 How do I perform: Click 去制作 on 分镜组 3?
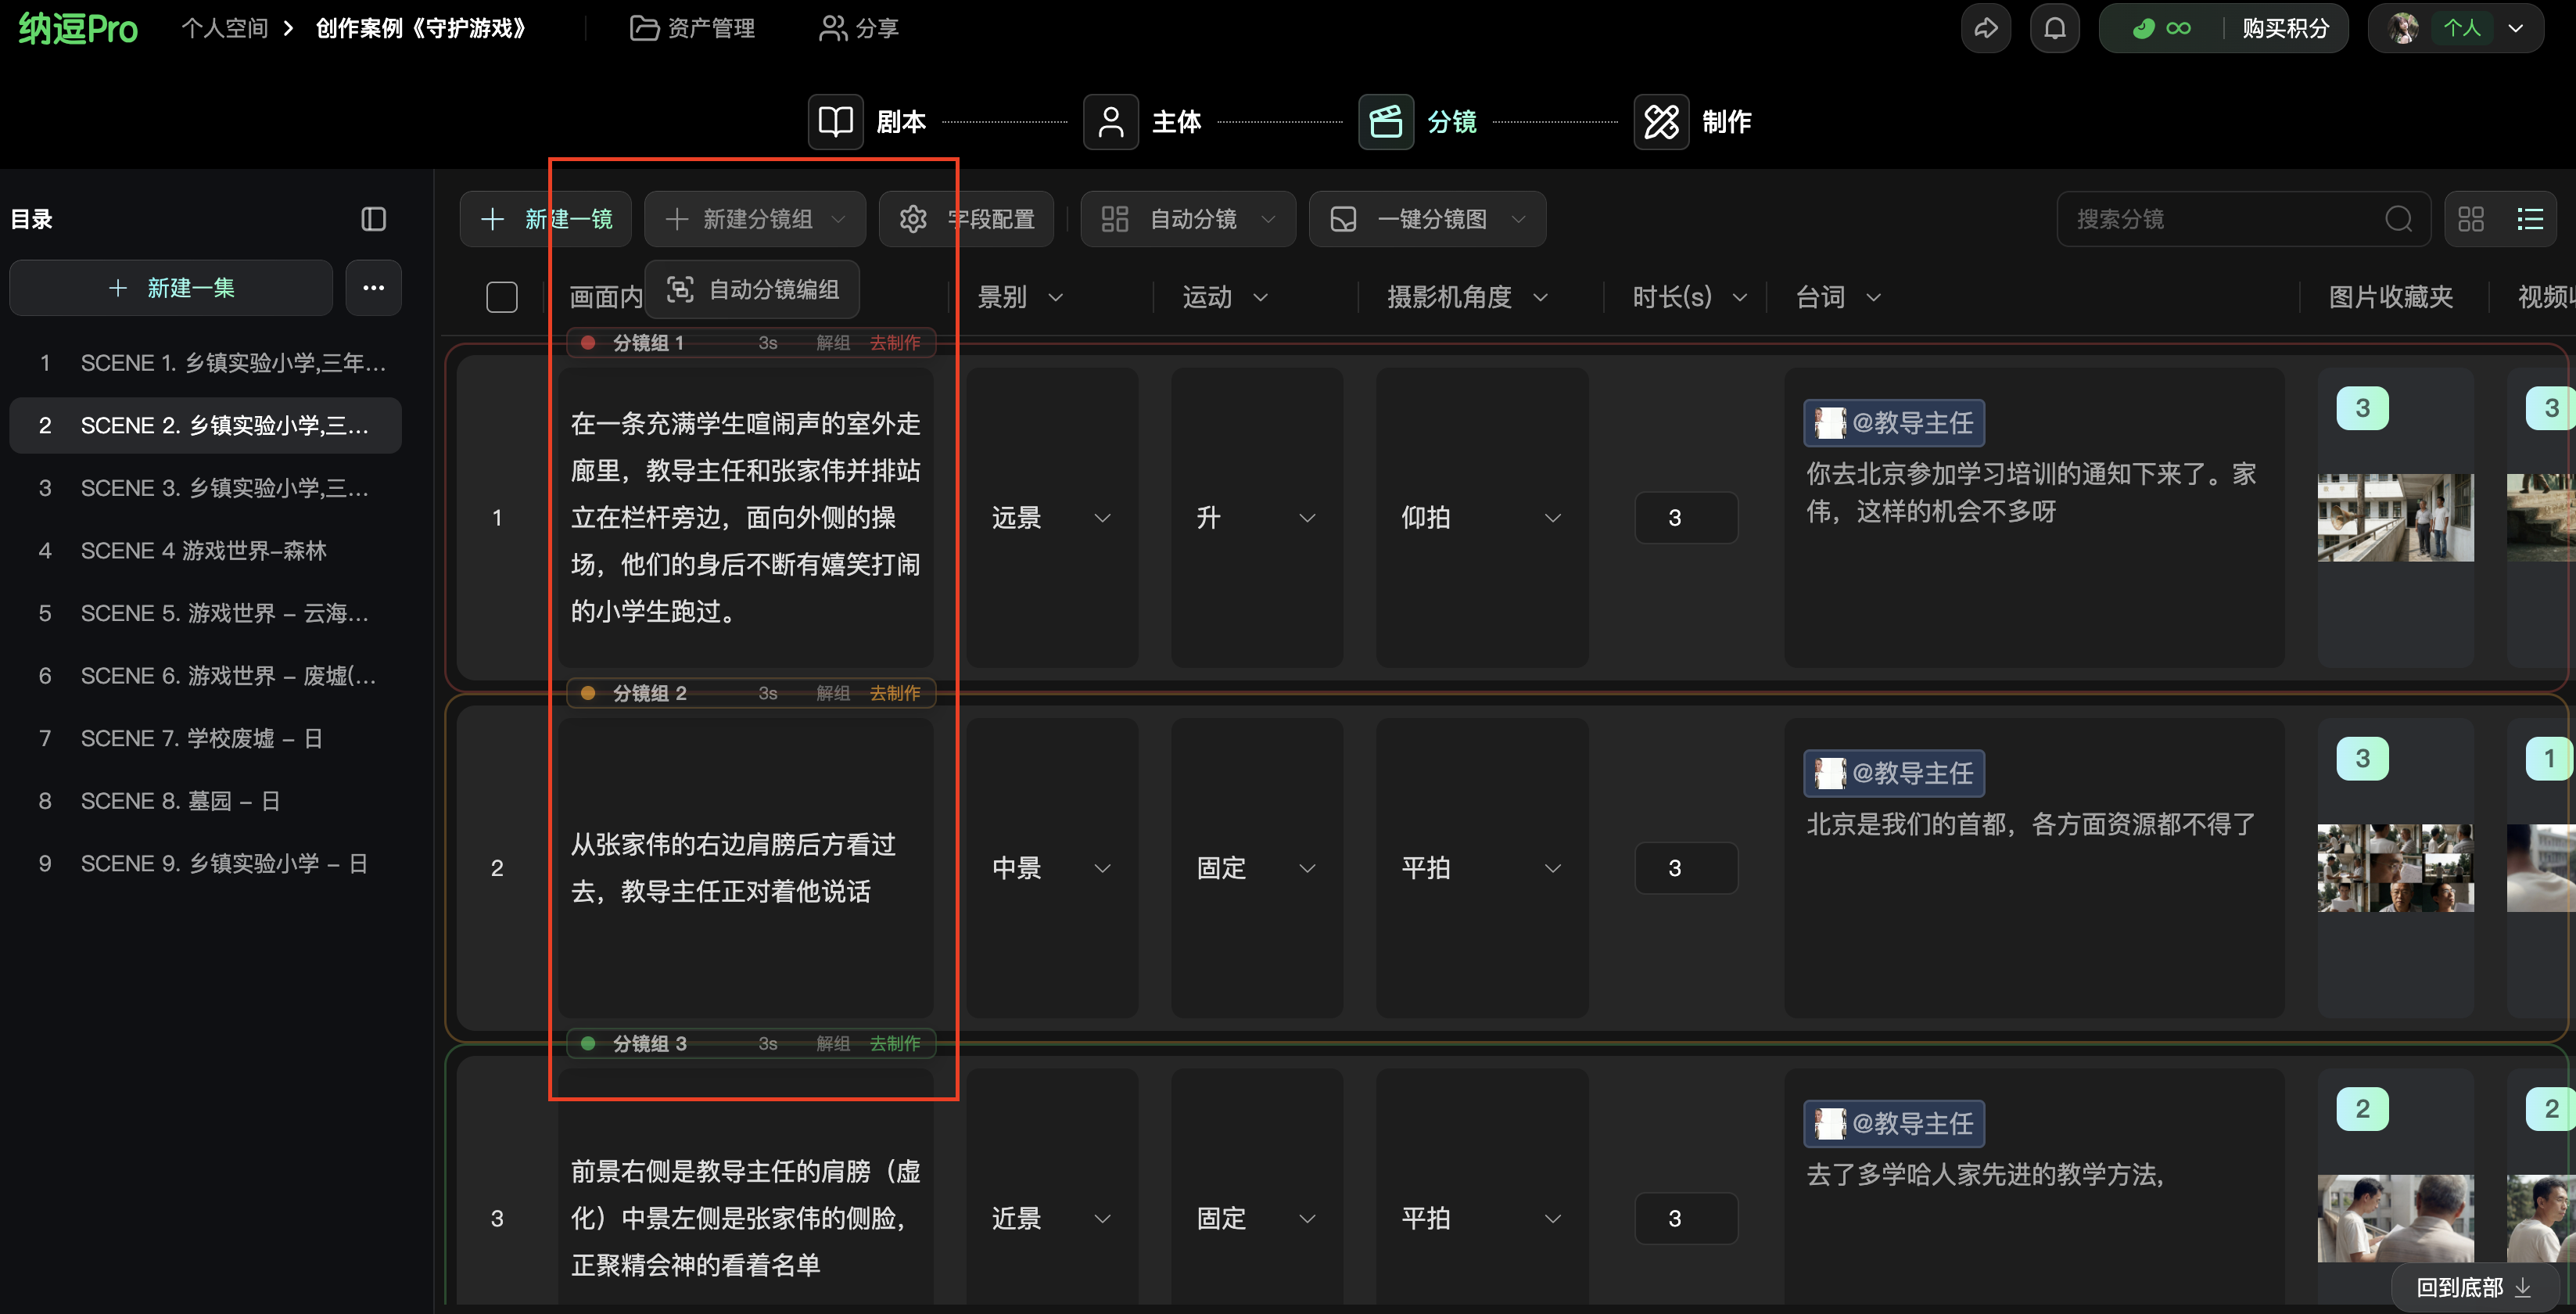(895, 1043)
